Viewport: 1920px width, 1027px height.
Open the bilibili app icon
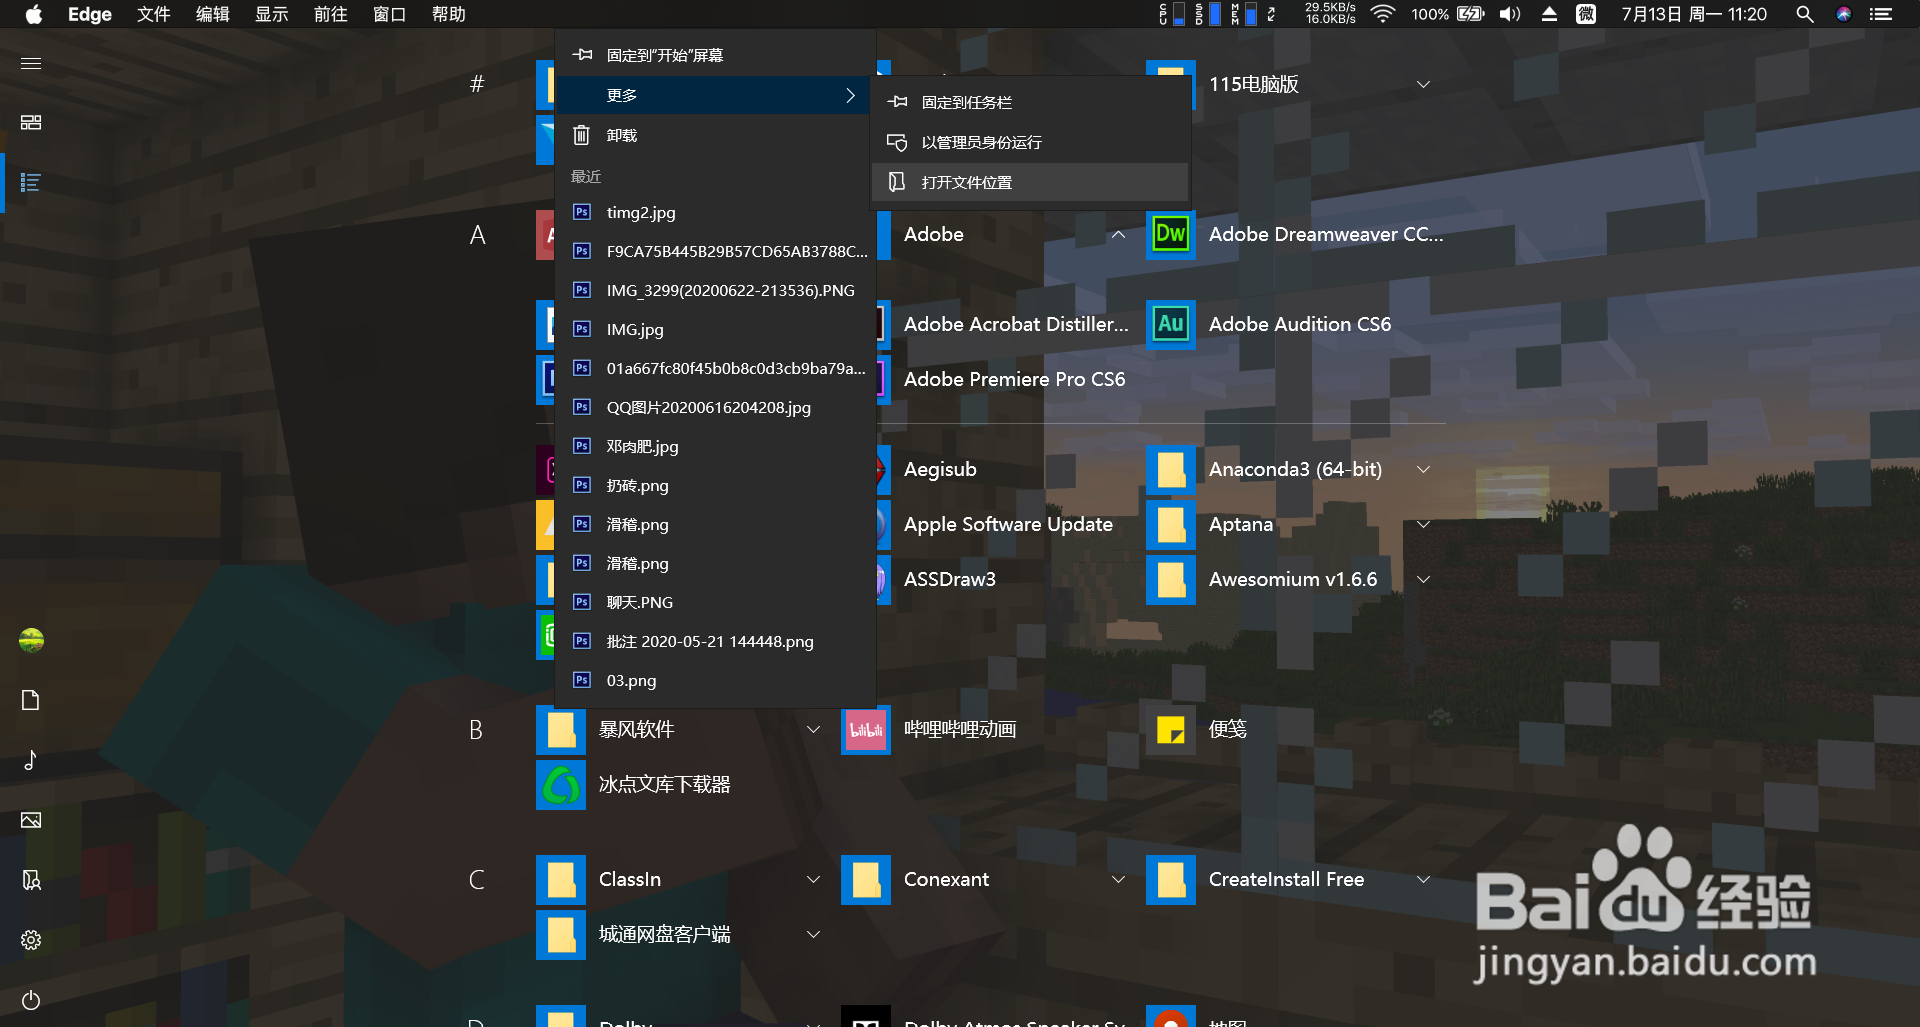click(x=866, y=730)
